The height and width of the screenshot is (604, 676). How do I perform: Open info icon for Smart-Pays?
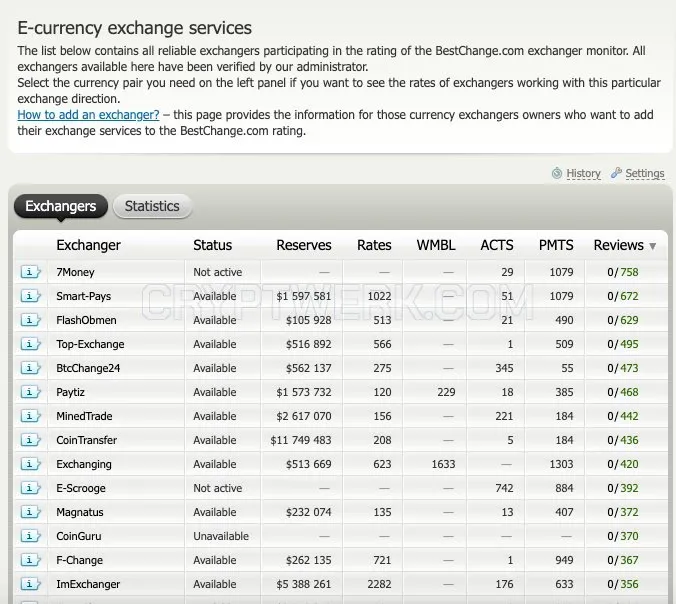(31, 296)
